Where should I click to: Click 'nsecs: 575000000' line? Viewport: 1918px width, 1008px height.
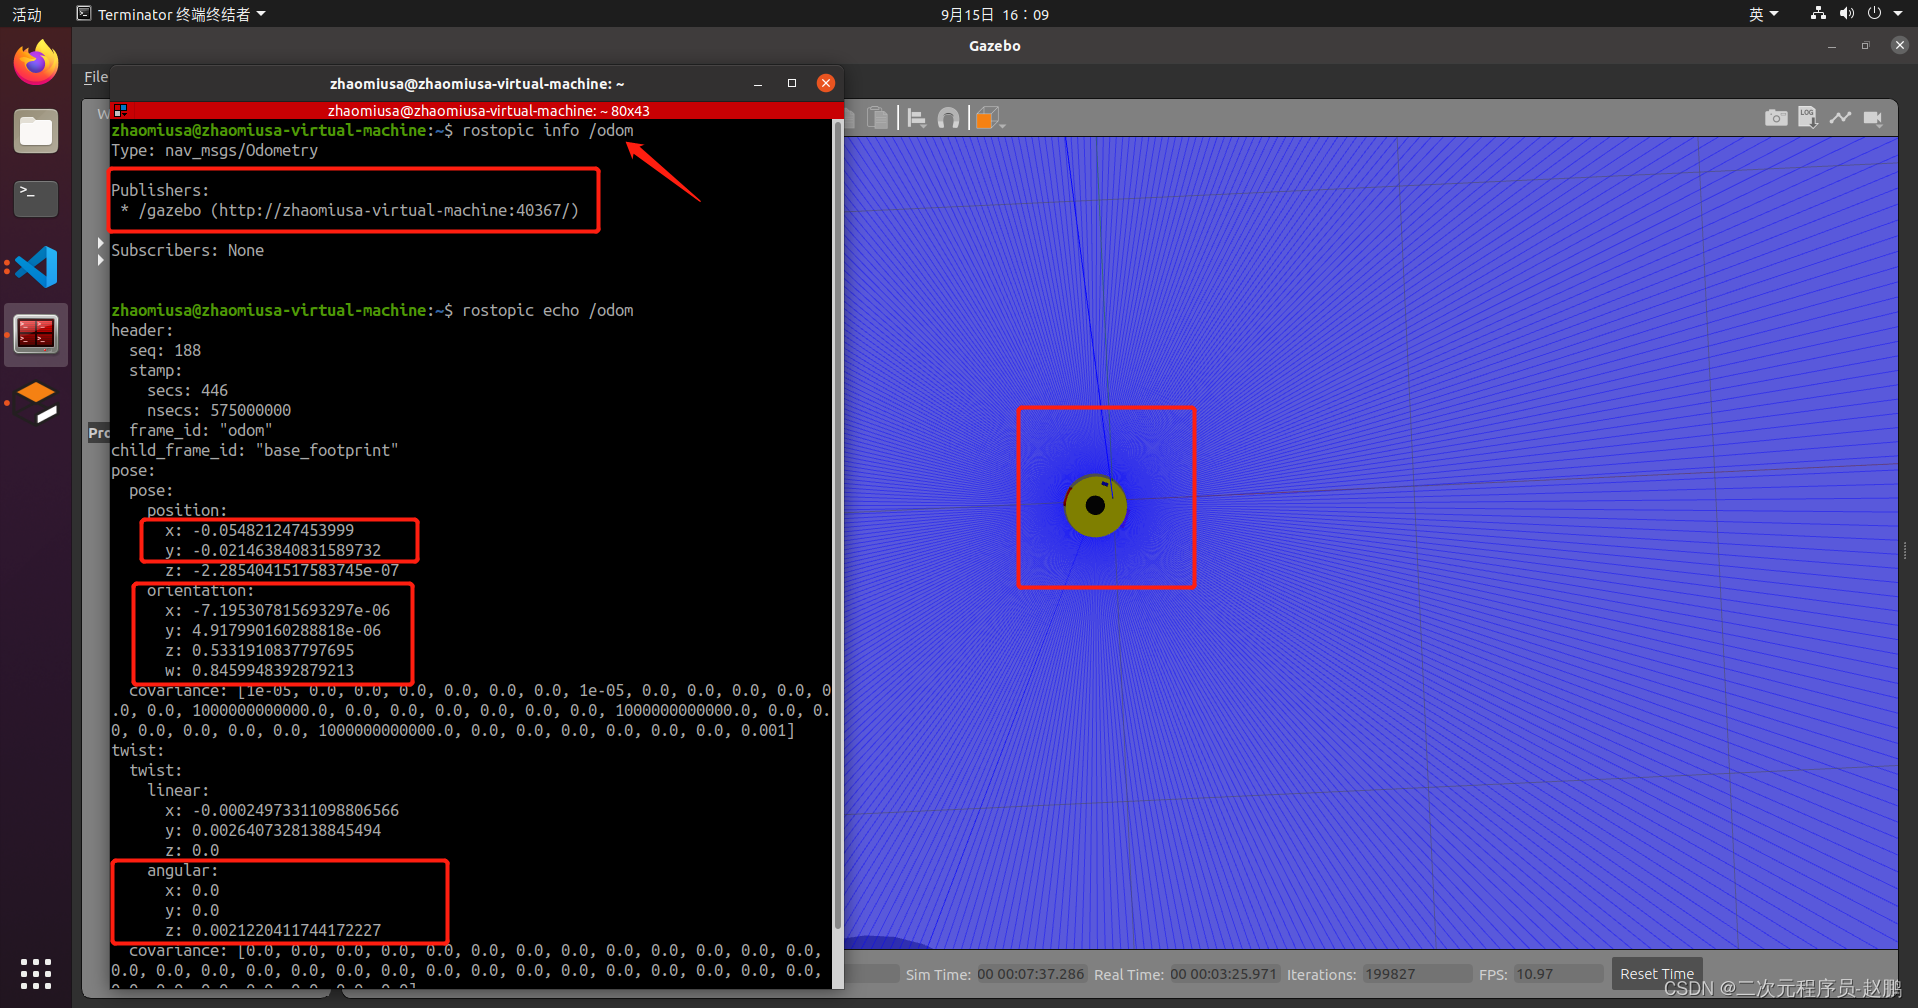coord(219,410)
